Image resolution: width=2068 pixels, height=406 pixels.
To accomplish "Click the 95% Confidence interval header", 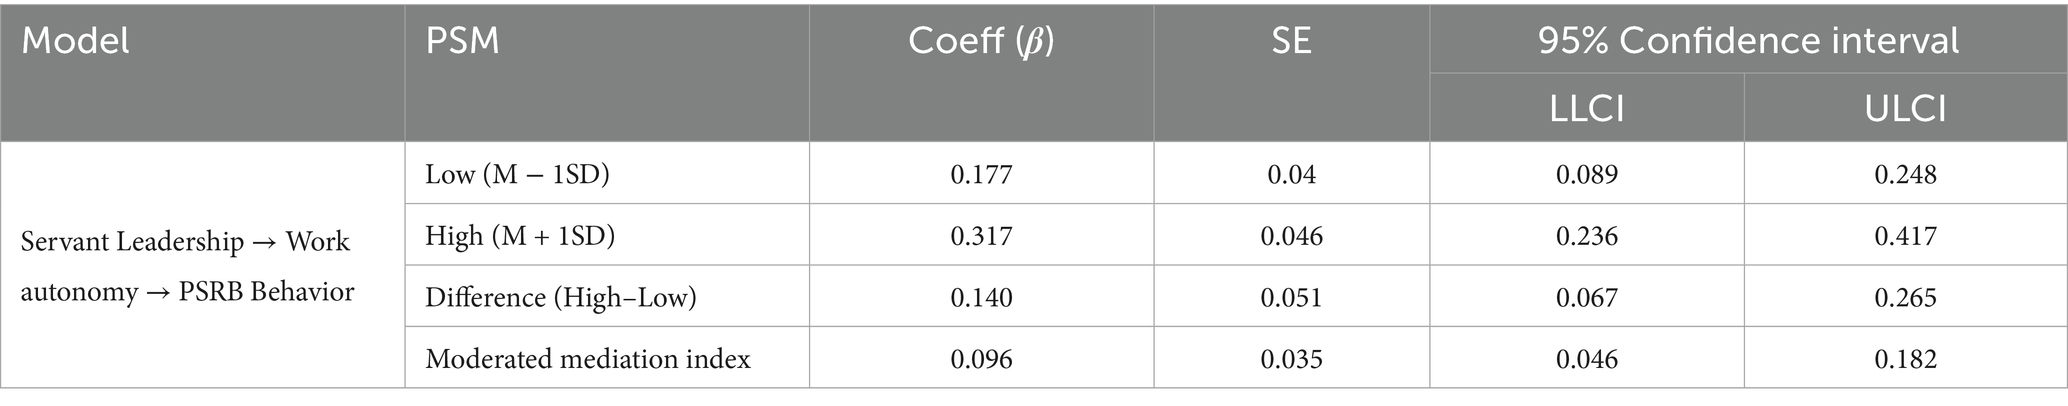I will (1748, 41).
